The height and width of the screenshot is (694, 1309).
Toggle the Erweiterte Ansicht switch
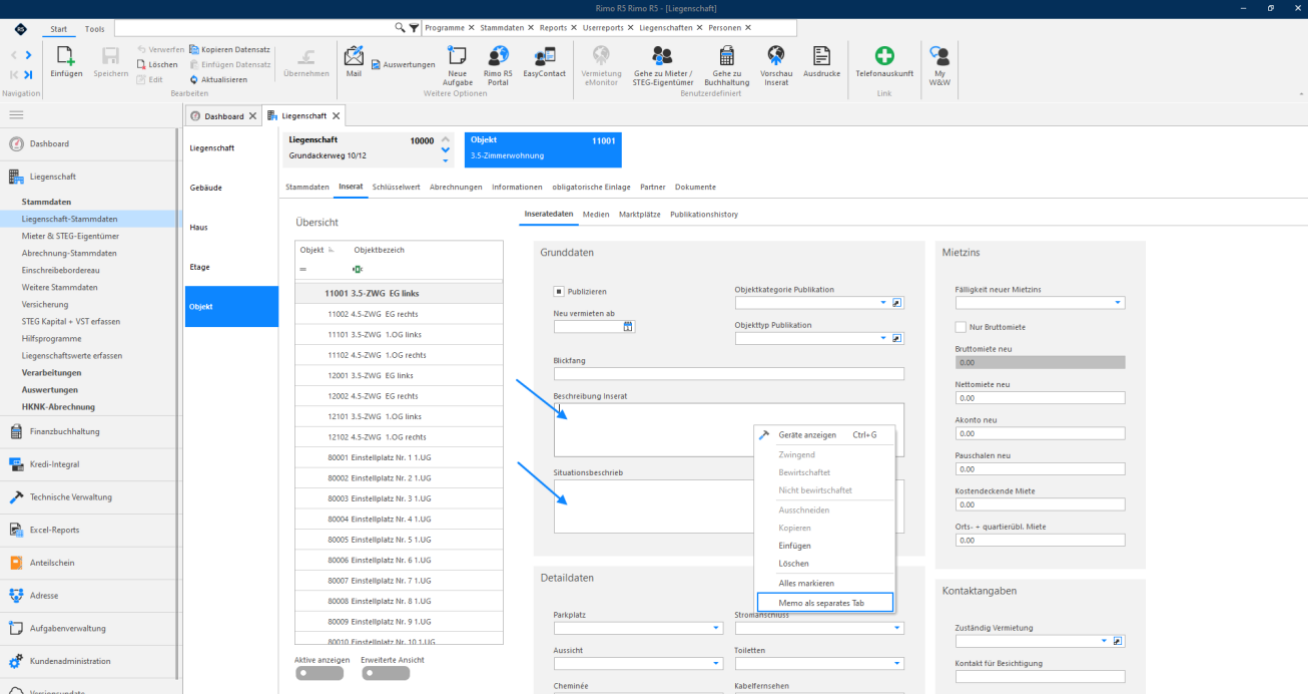point(386,673)
